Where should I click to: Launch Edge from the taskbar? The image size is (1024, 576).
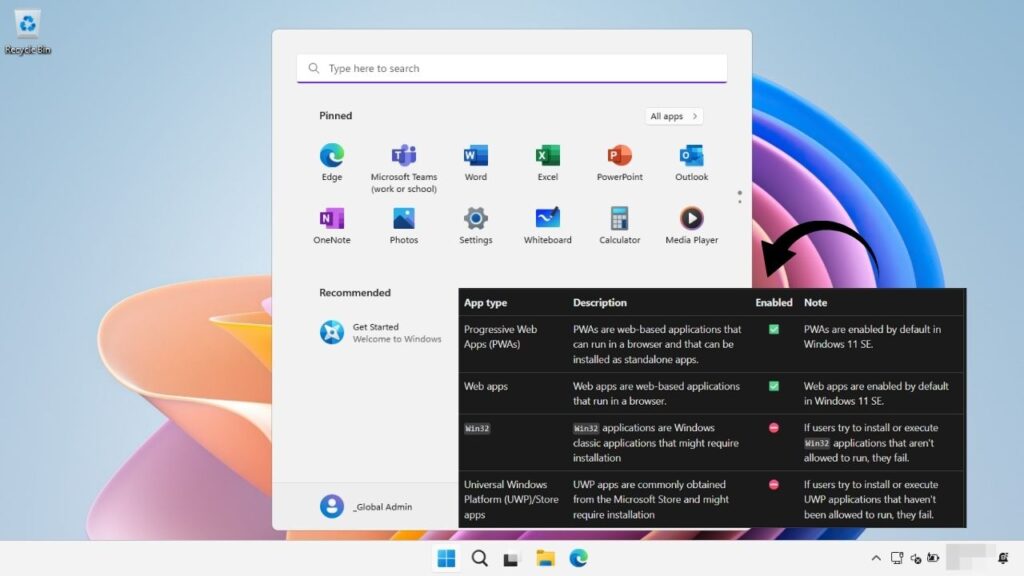[x=579, y=558]
